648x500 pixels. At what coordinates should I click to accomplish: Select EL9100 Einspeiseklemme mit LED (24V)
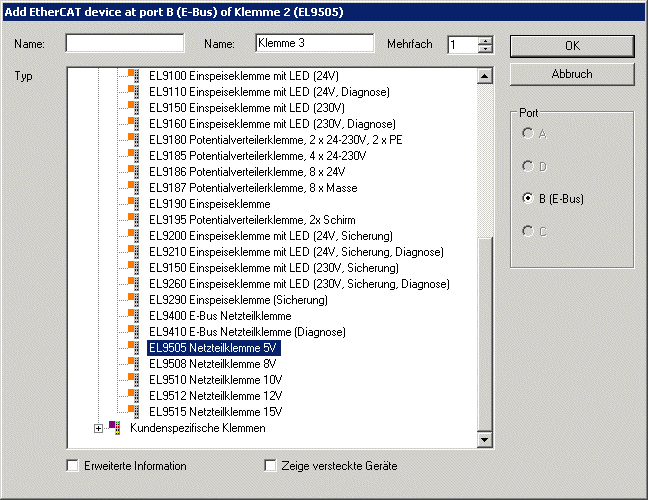coord(244,76)
